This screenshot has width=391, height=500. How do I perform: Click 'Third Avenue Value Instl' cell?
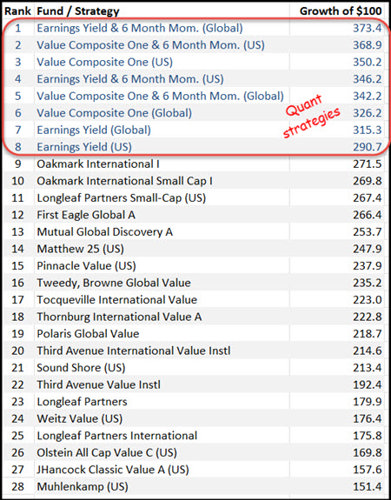(99, 385)
